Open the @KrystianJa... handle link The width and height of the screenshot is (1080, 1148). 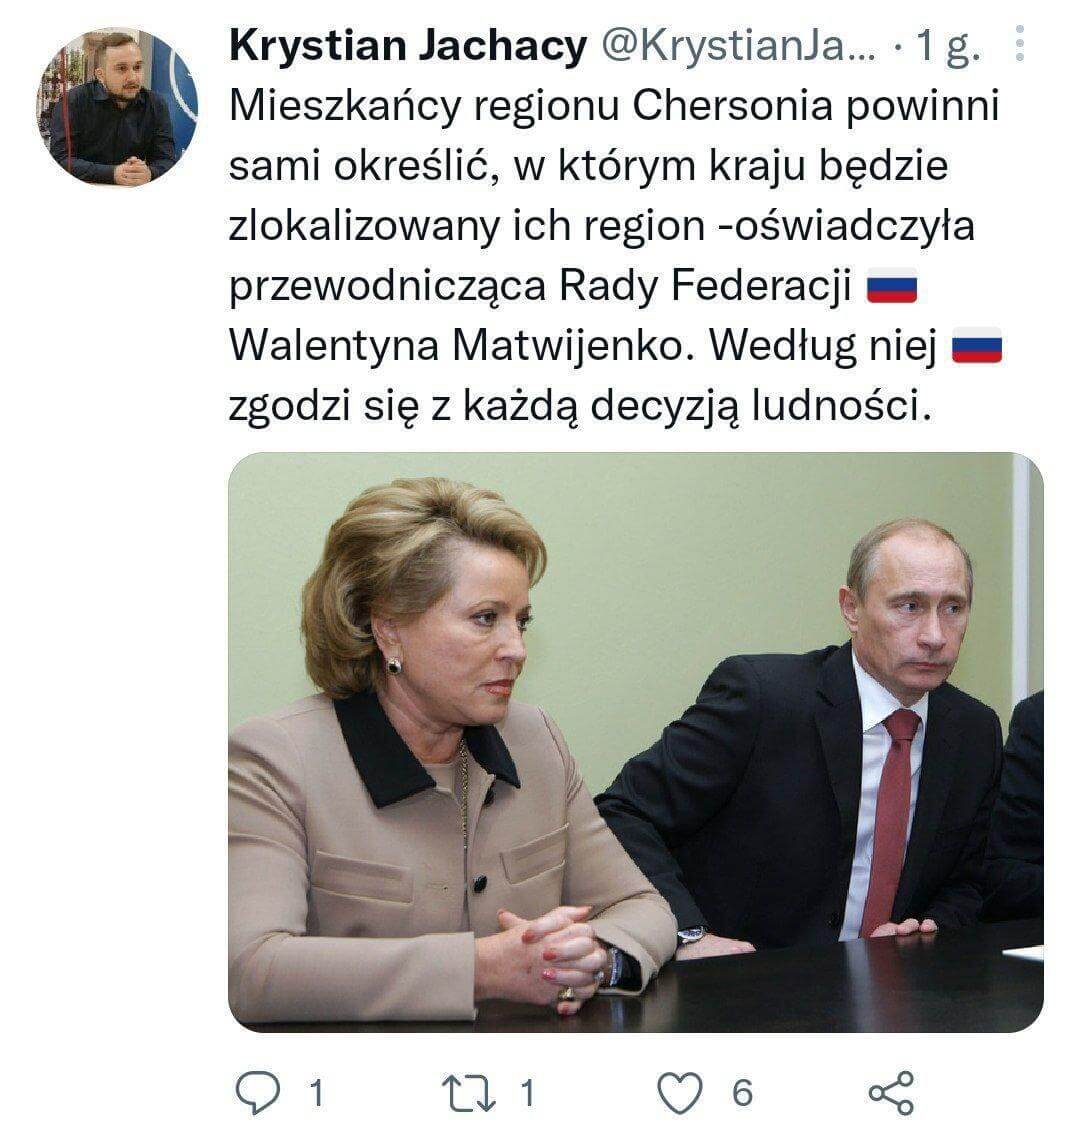[x=738, y=46]
